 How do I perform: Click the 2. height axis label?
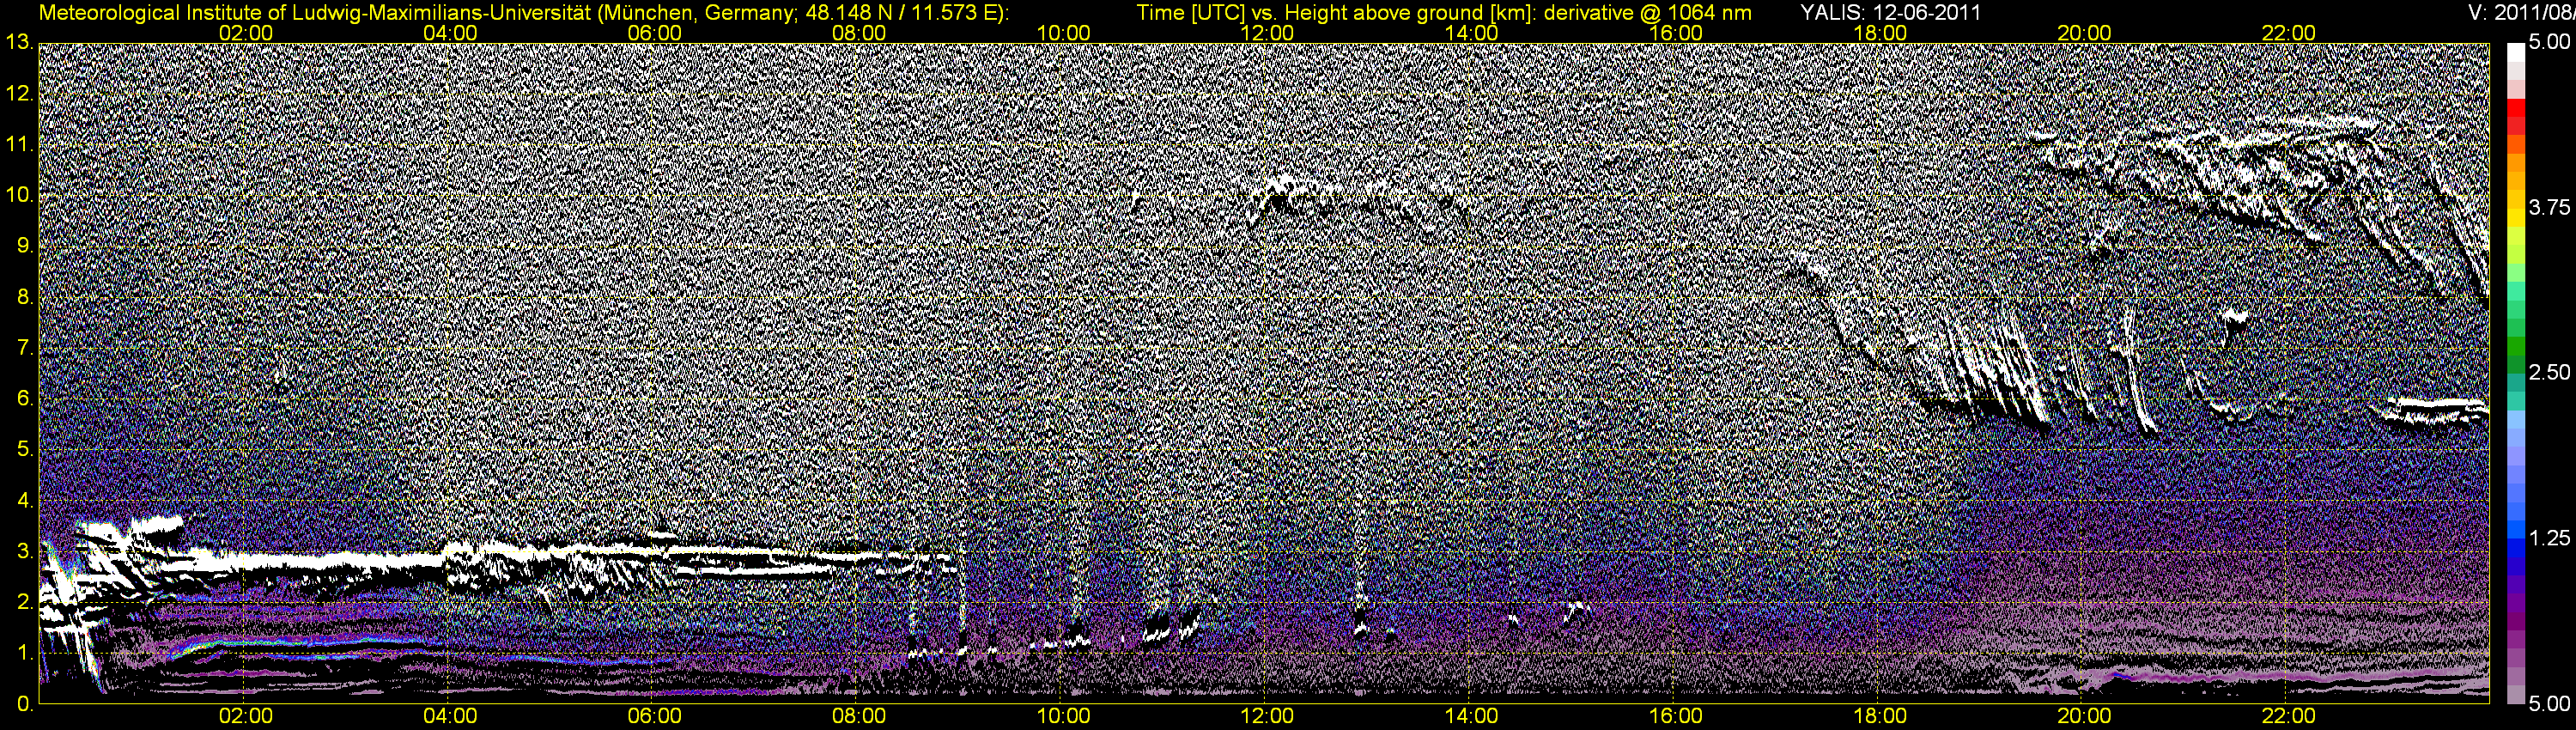26,603
